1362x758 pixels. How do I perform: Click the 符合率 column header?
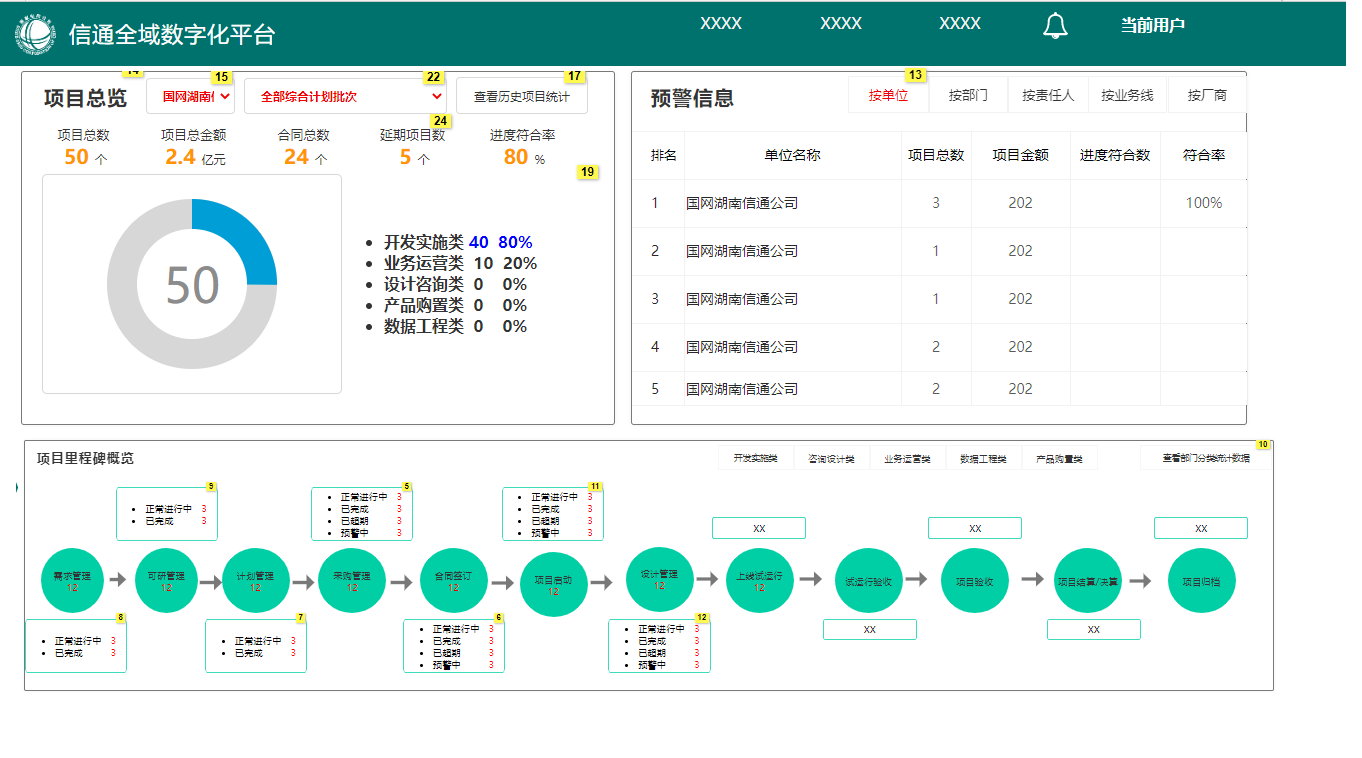[1204, 155]
